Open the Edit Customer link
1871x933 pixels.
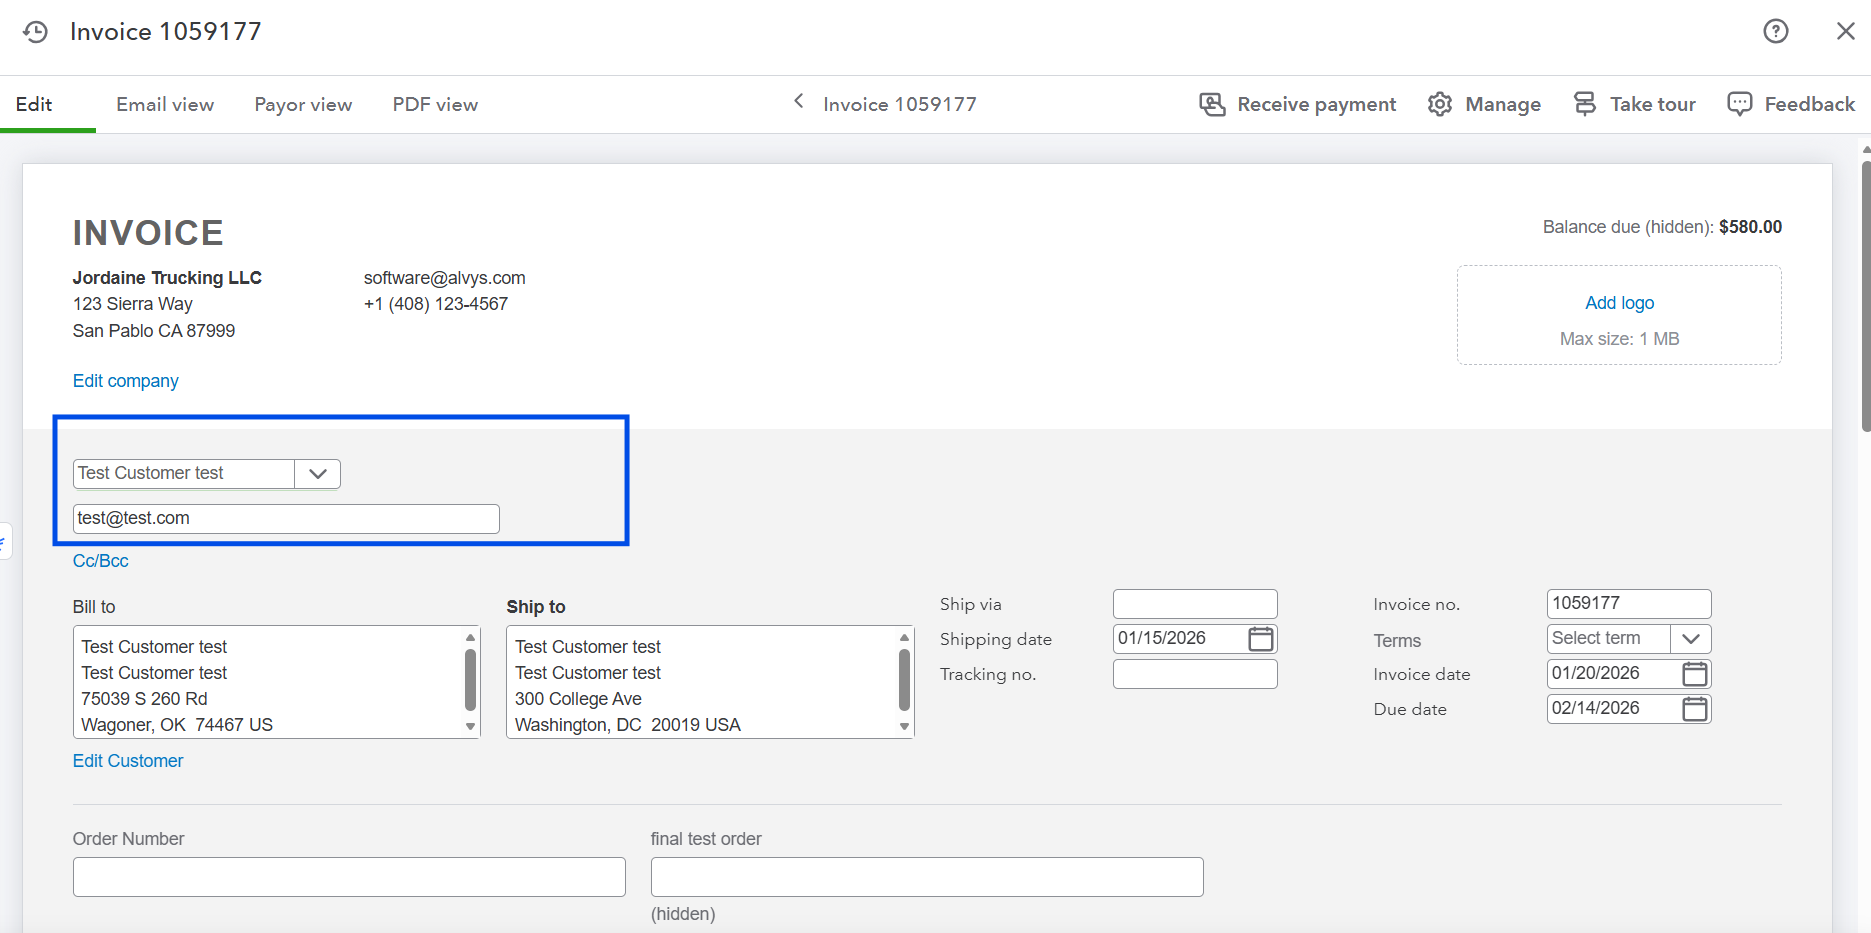point(128,761)
